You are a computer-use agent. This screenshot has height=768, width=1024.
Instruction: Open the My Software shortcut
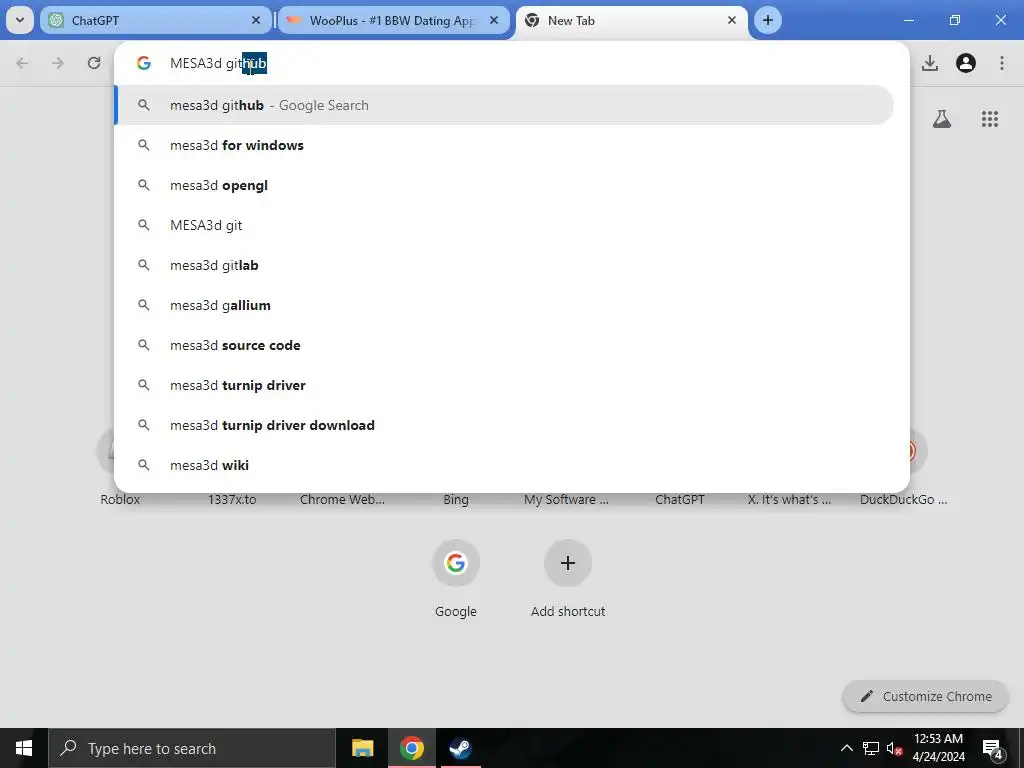pos(566,500)
